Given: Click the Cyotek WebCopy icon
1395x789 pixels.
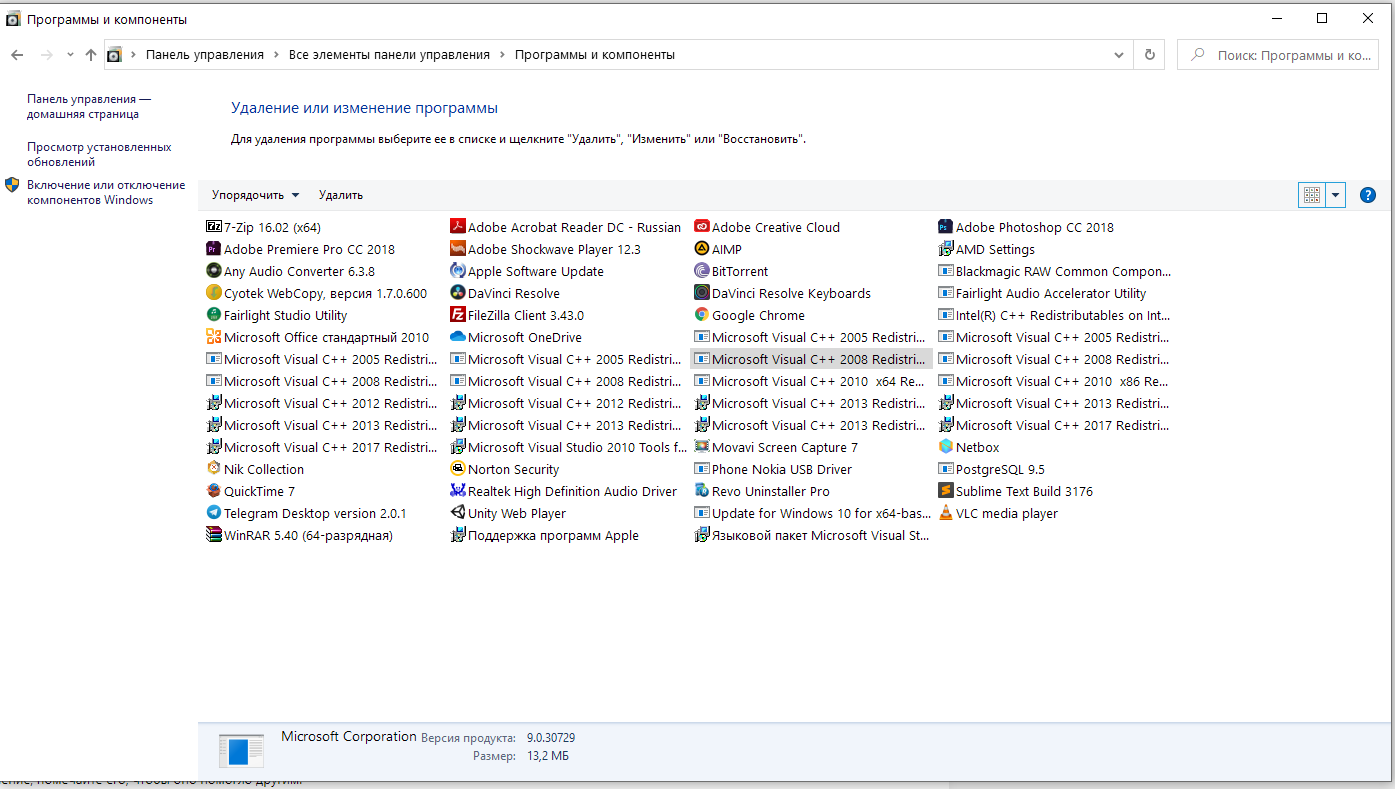Looking at the screenshot, I should [x=213, y=293].
